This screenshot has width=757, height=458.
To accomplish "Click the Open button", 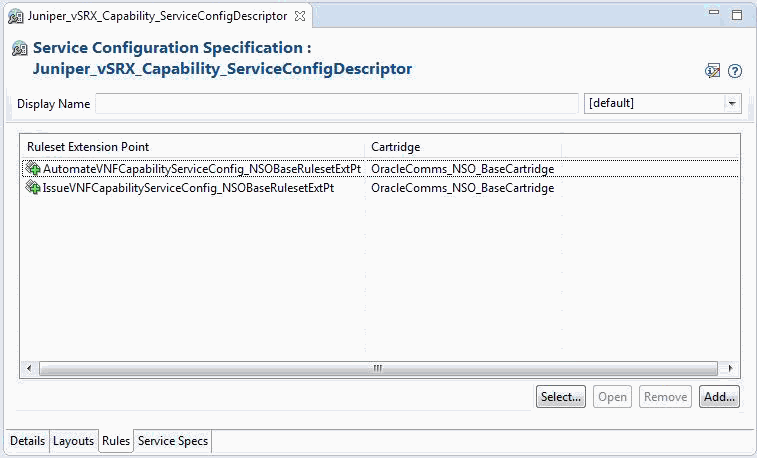I will [x=612, y=397].
